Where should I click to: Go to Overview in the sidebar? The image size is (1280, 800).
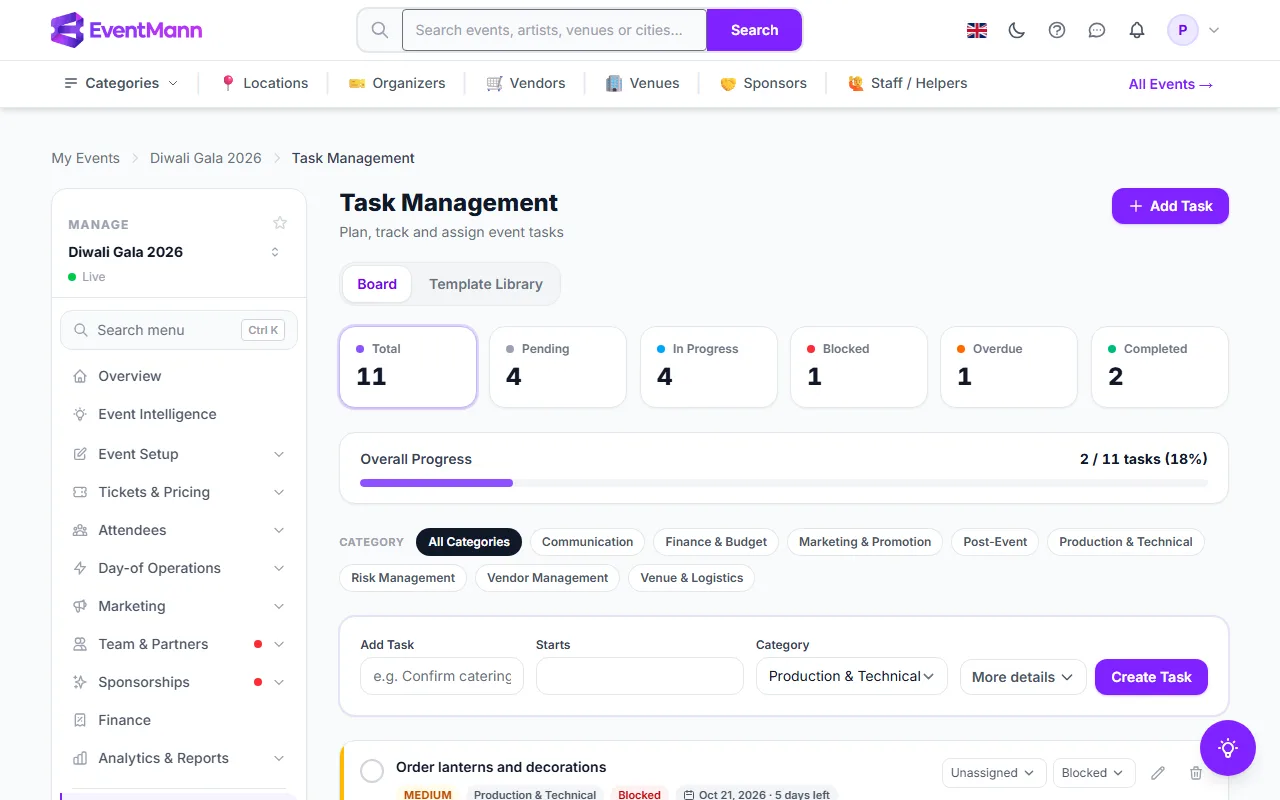179,376
